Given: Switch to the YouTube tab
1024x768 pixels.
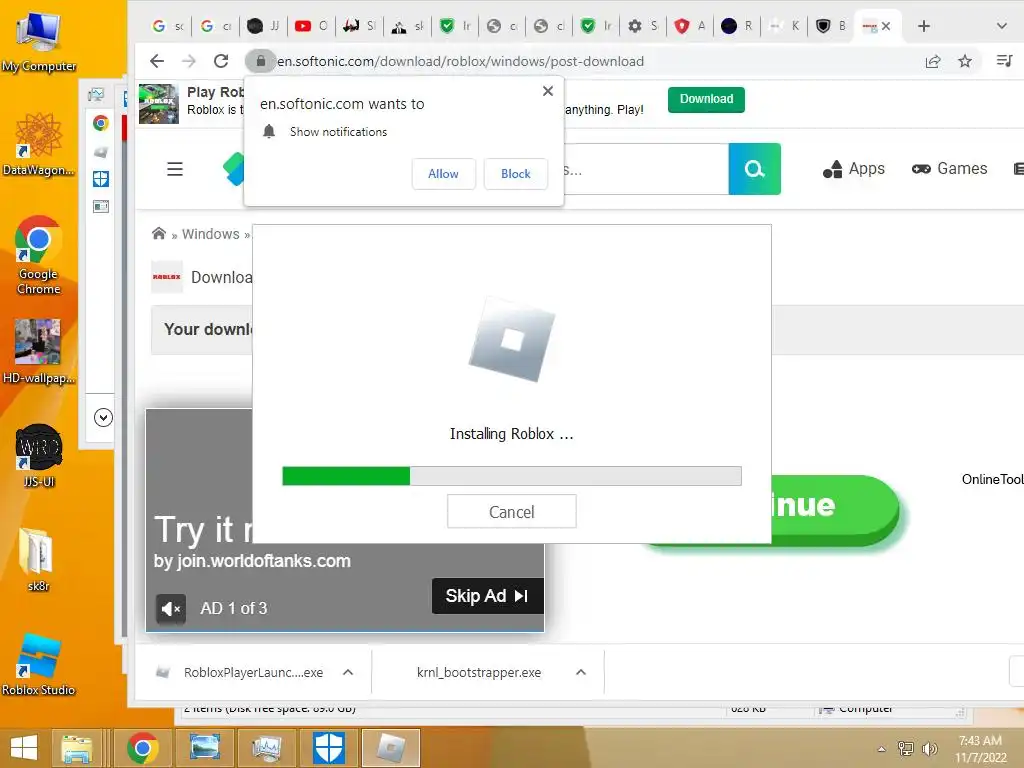Looking at the screenshot, I should pos(311,26).
